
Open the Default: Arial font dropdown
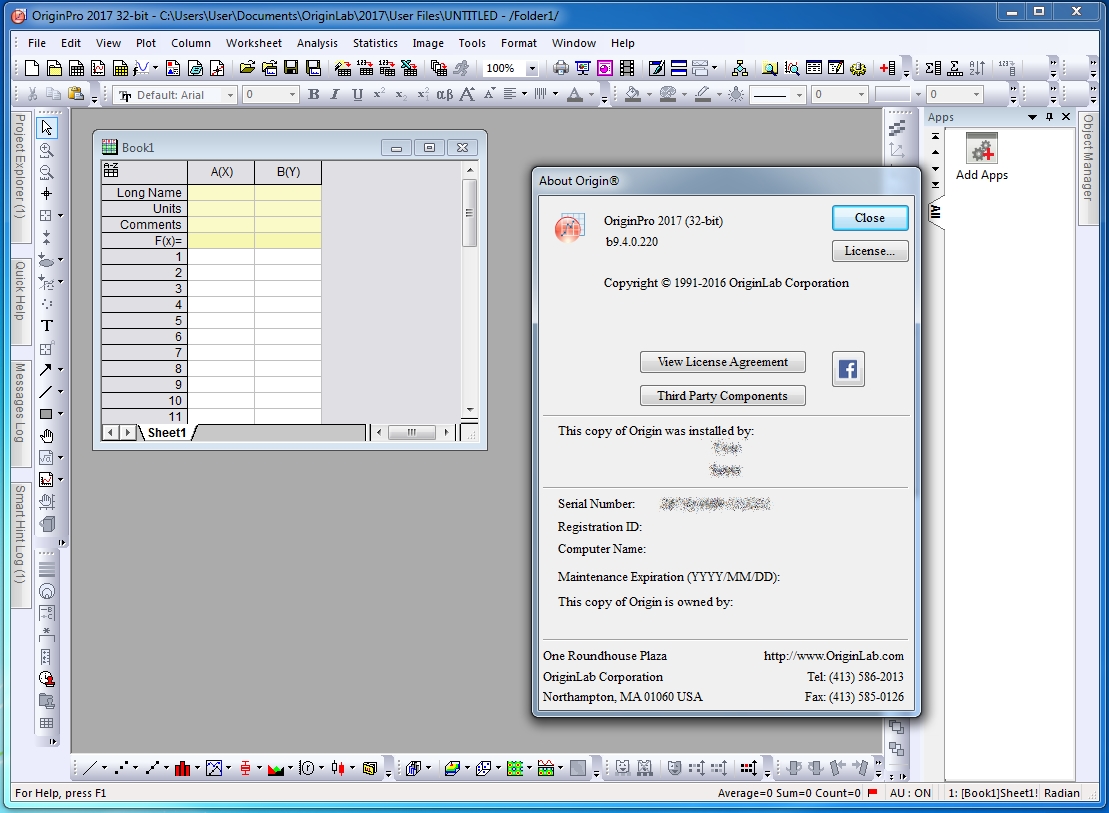click(x=230, y=95)
